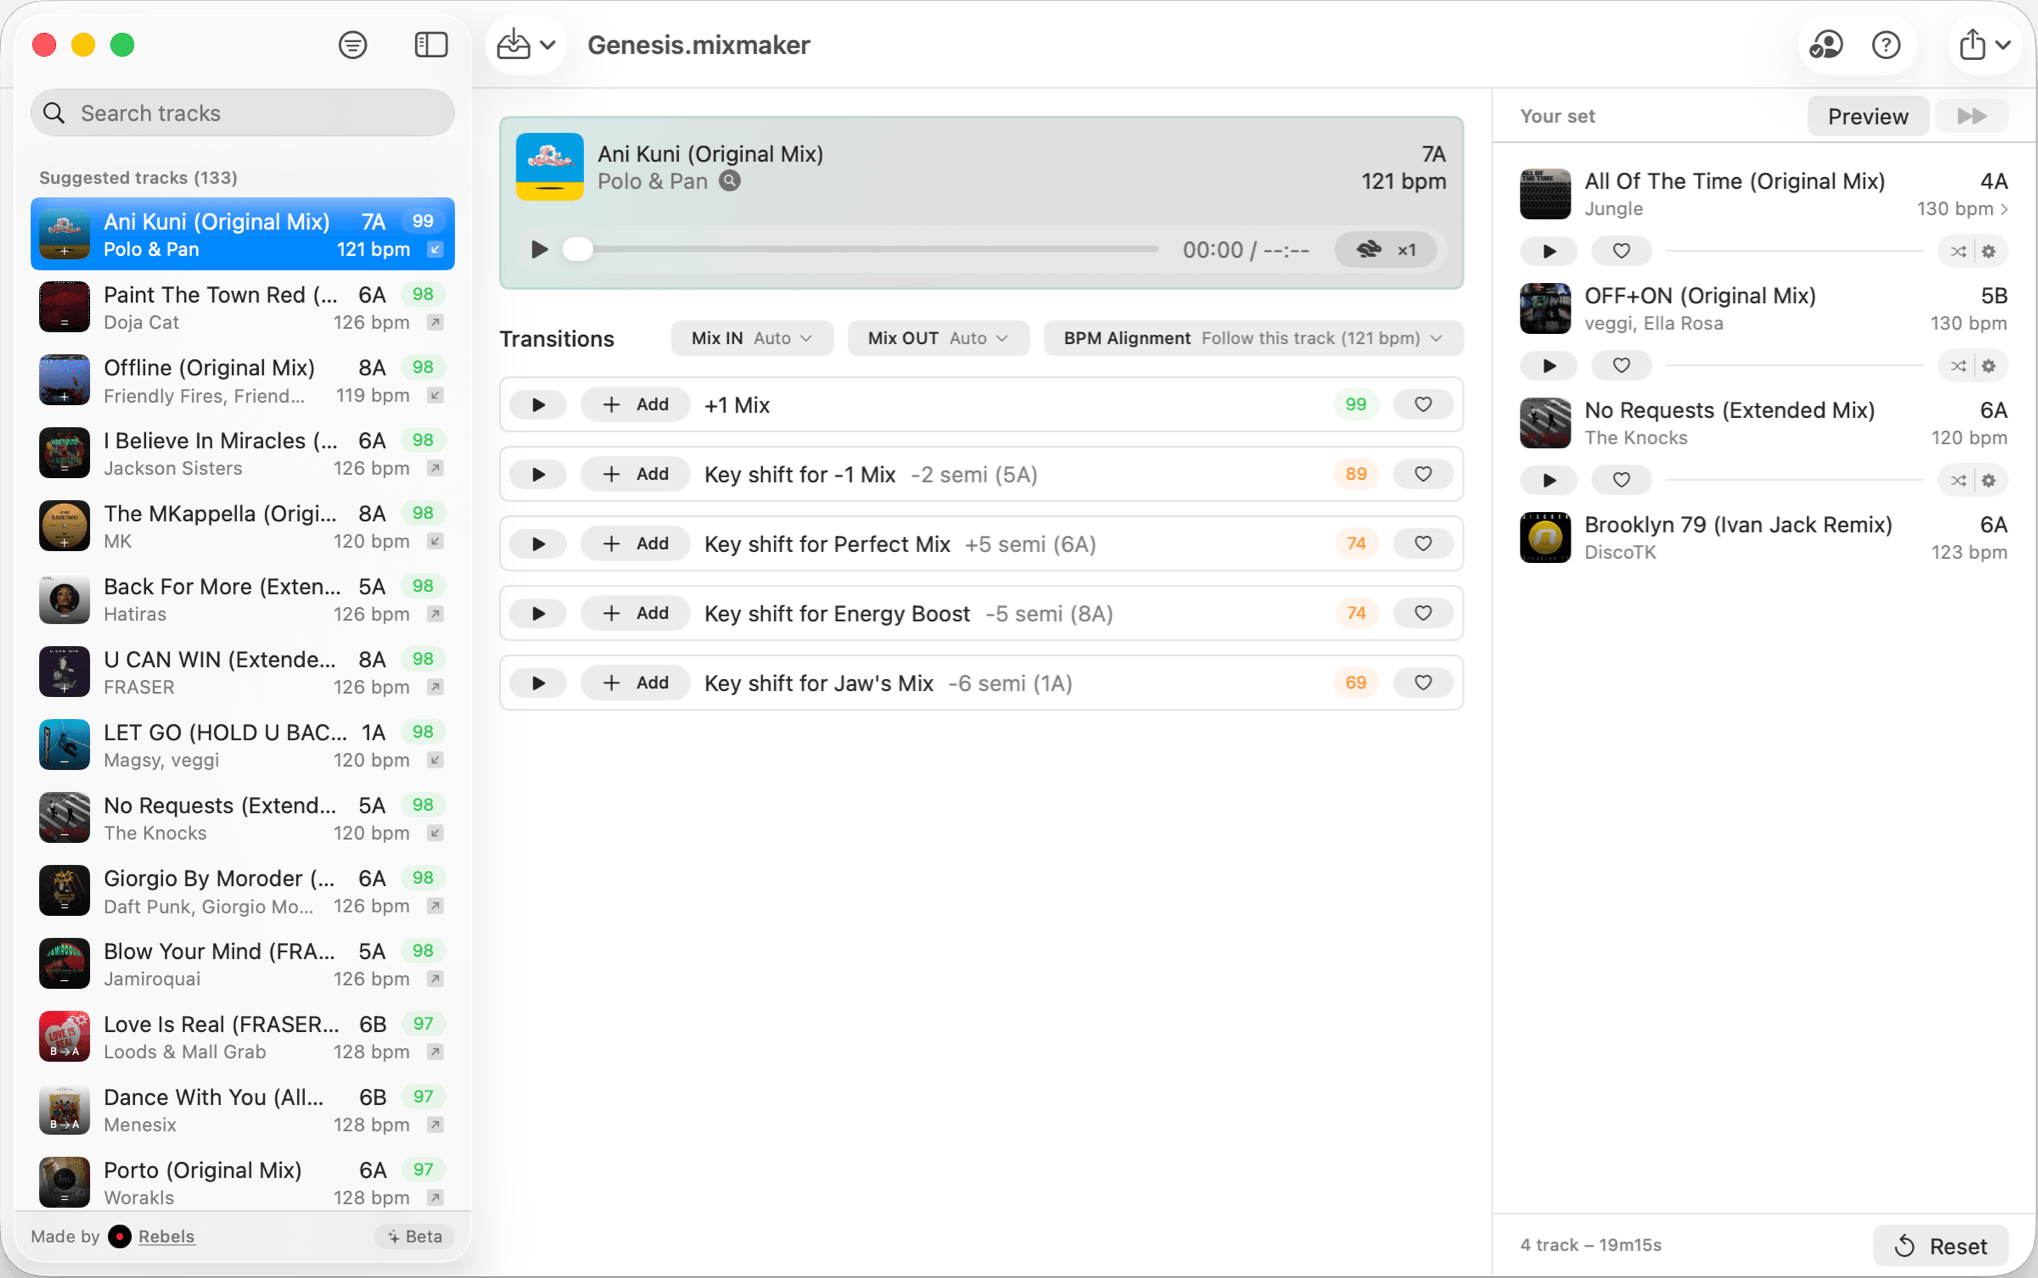Expand the BPM Alignment dropdown
Image resolution: width=2038 pixels, height=1278 pixels.
tap(1253, 338)
